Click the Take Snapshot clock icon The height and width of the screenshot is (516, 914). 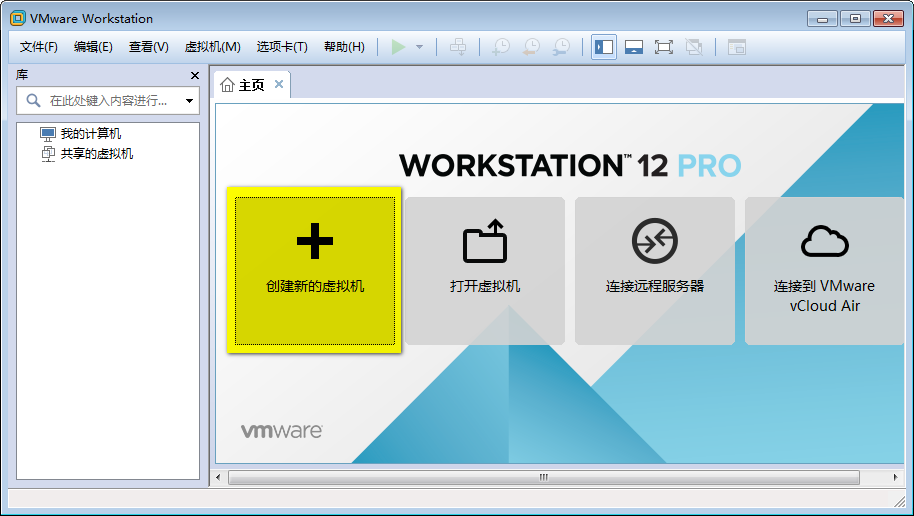pos(501,47)
